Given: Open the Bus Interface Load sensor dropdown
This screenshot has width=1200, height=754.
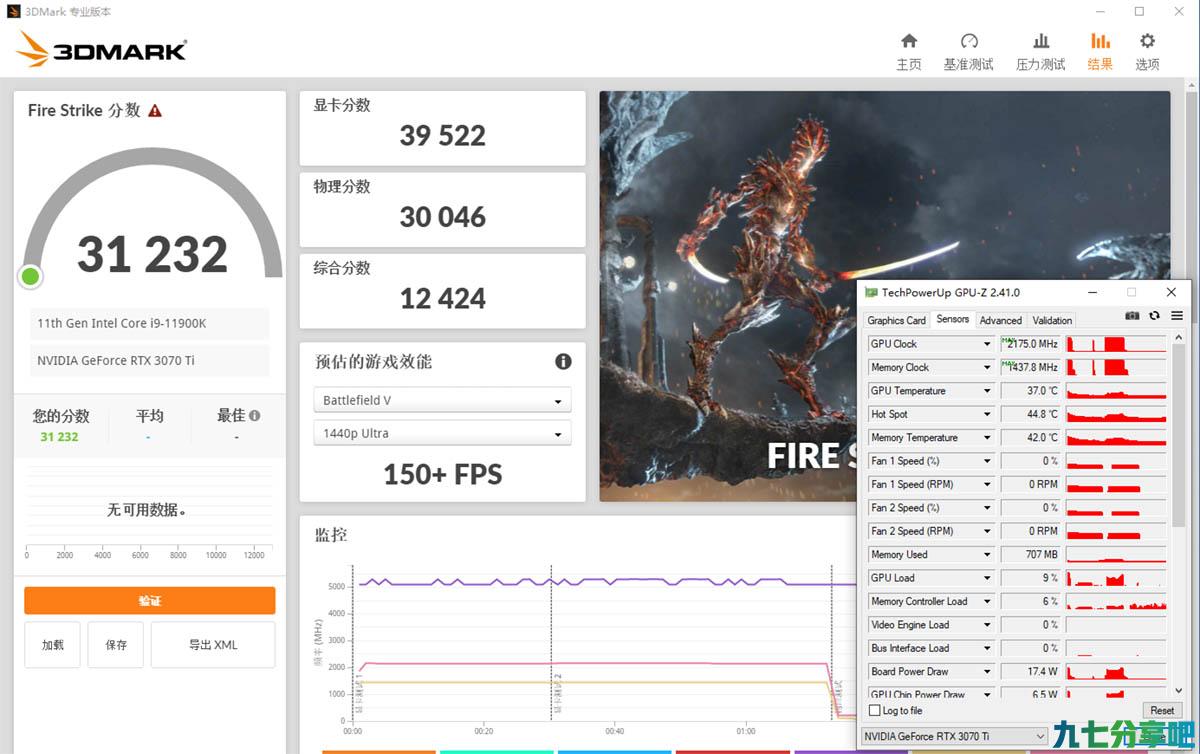Looking at the screenshot, I should click(x=987, y=648).
